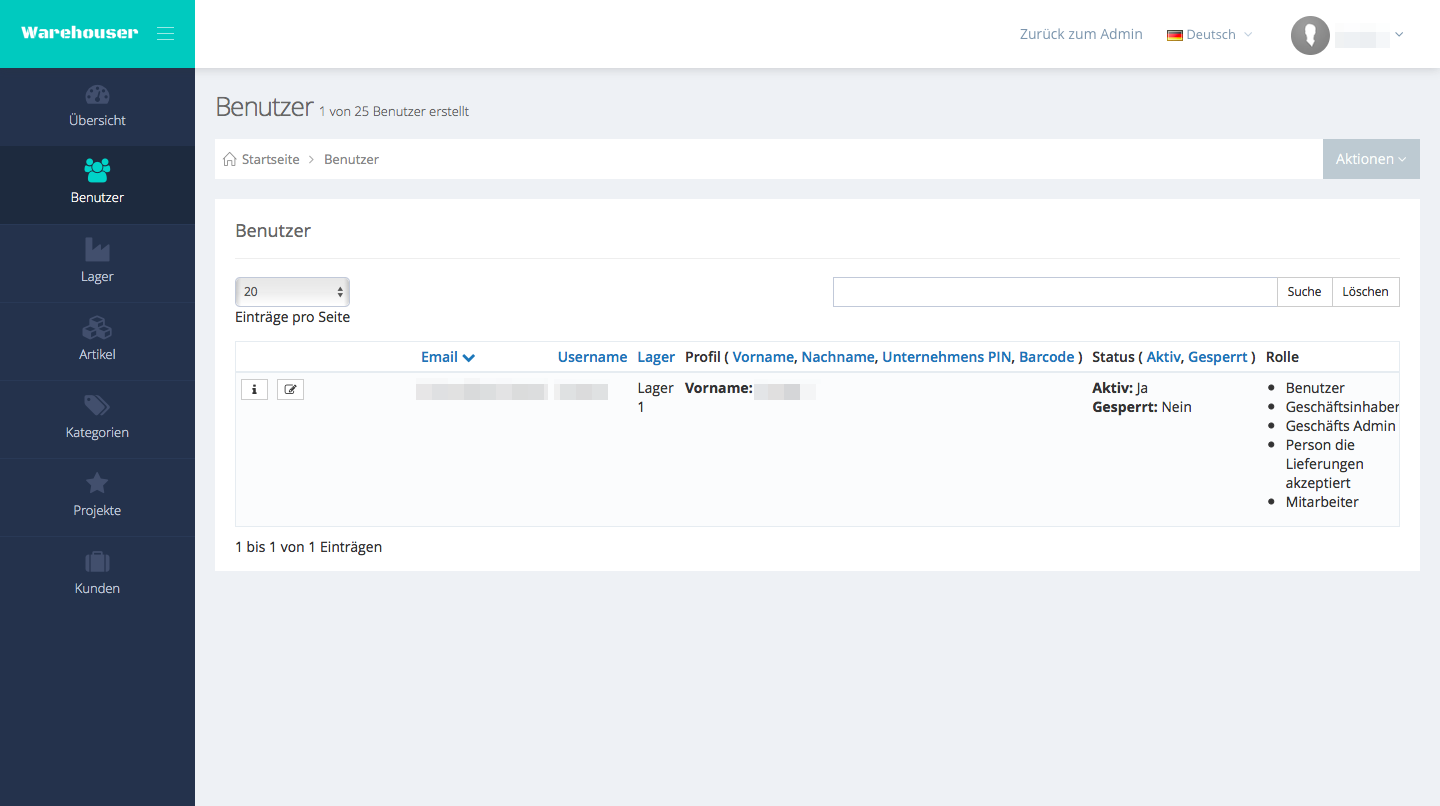Screen dimensions: 1440x806
Task: Open entries per page selector showing 20
Action: click(292, 292)
